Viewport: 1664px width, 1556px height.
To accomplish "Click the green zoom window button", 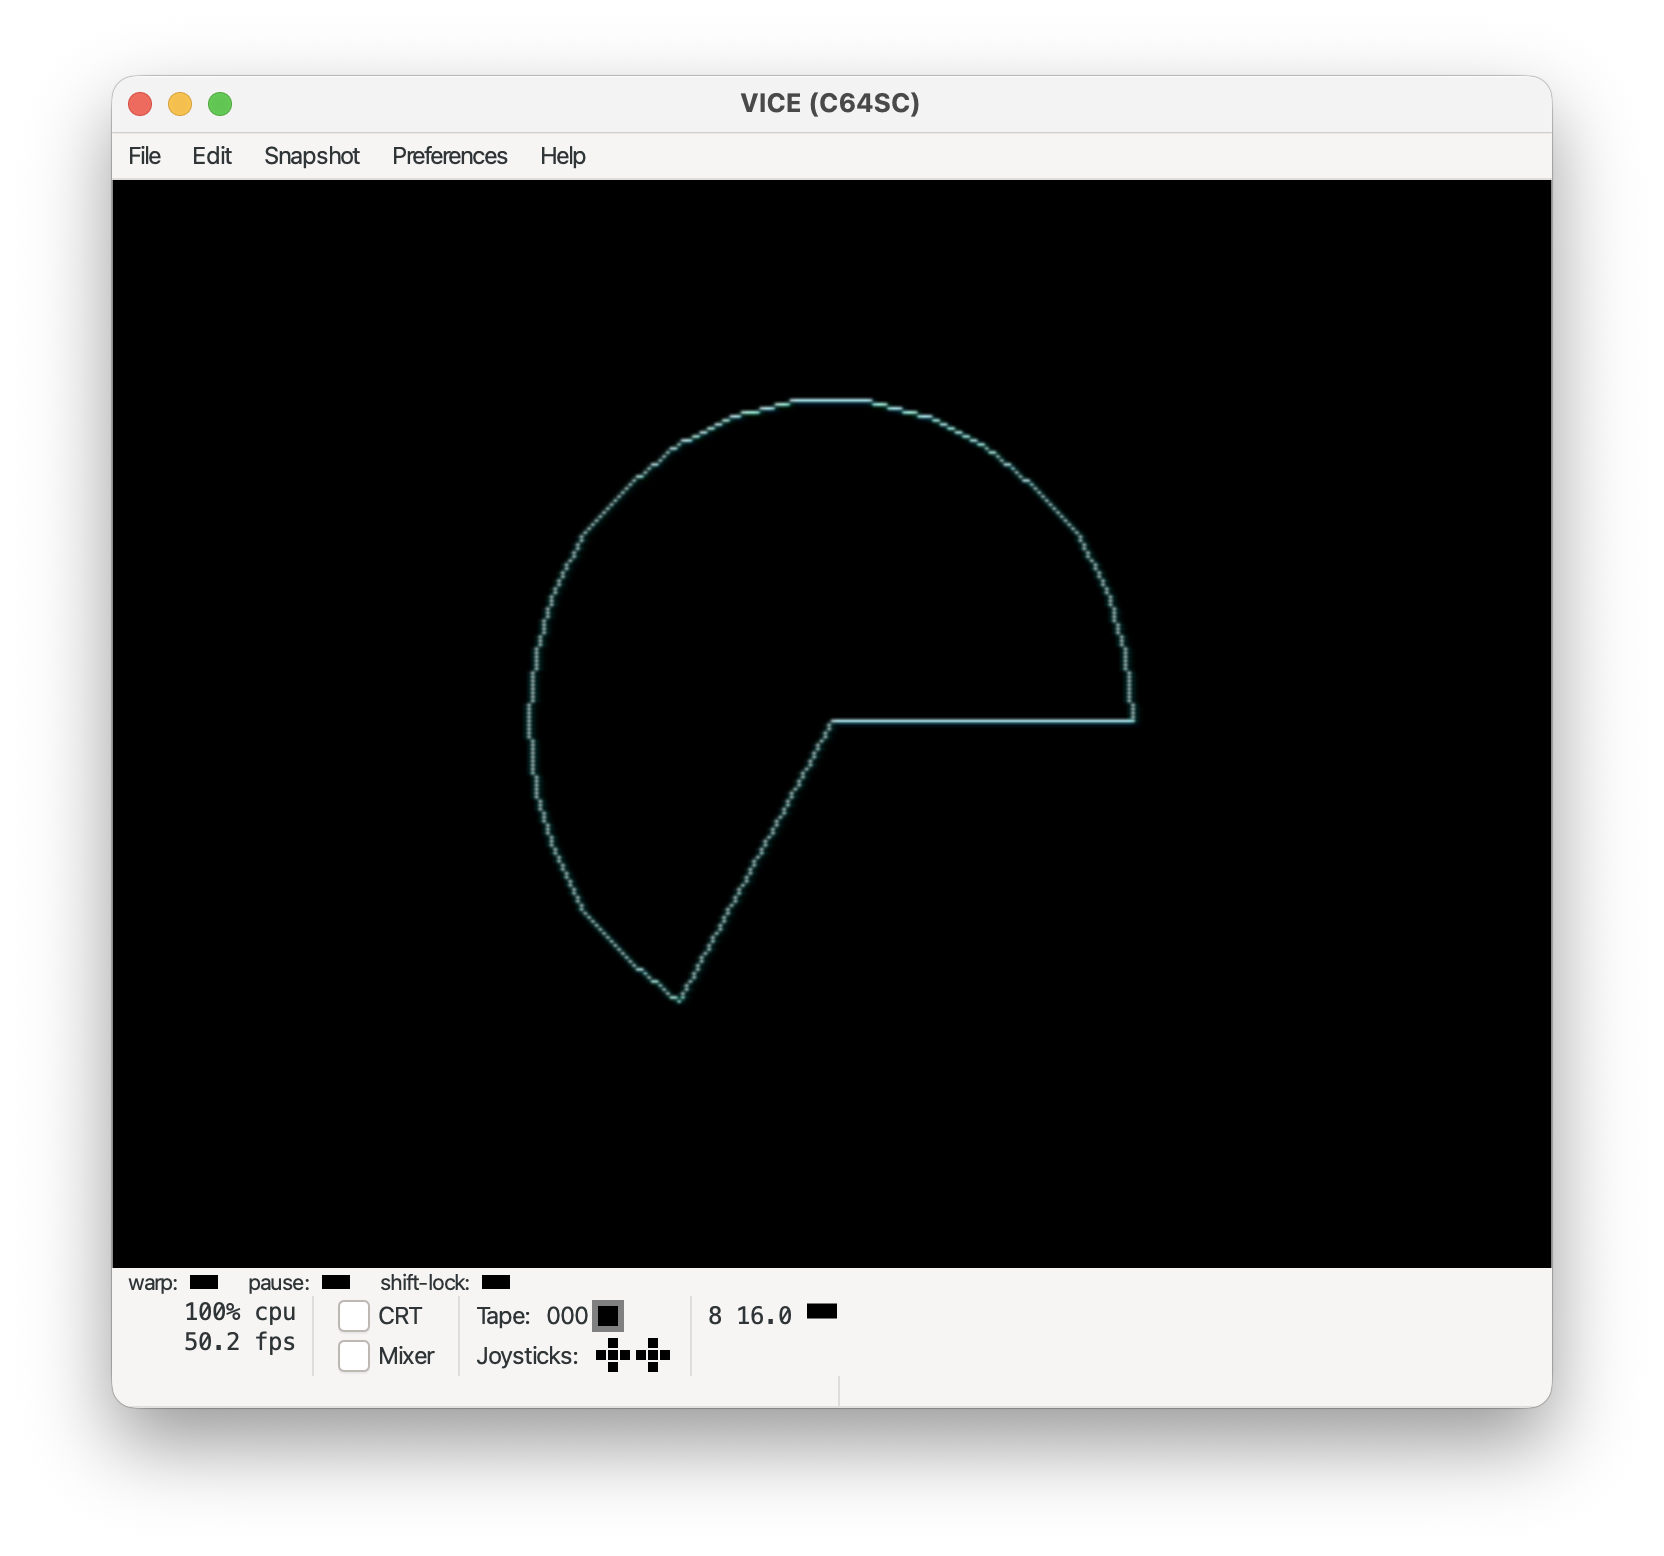I will coord(220,104).
